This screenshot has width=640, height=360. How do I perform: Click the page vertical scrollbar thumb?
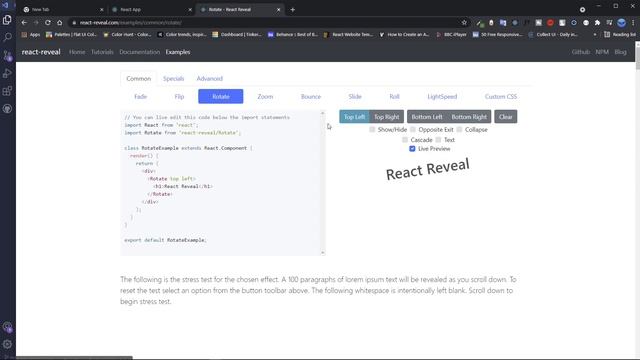click(637, 58)
